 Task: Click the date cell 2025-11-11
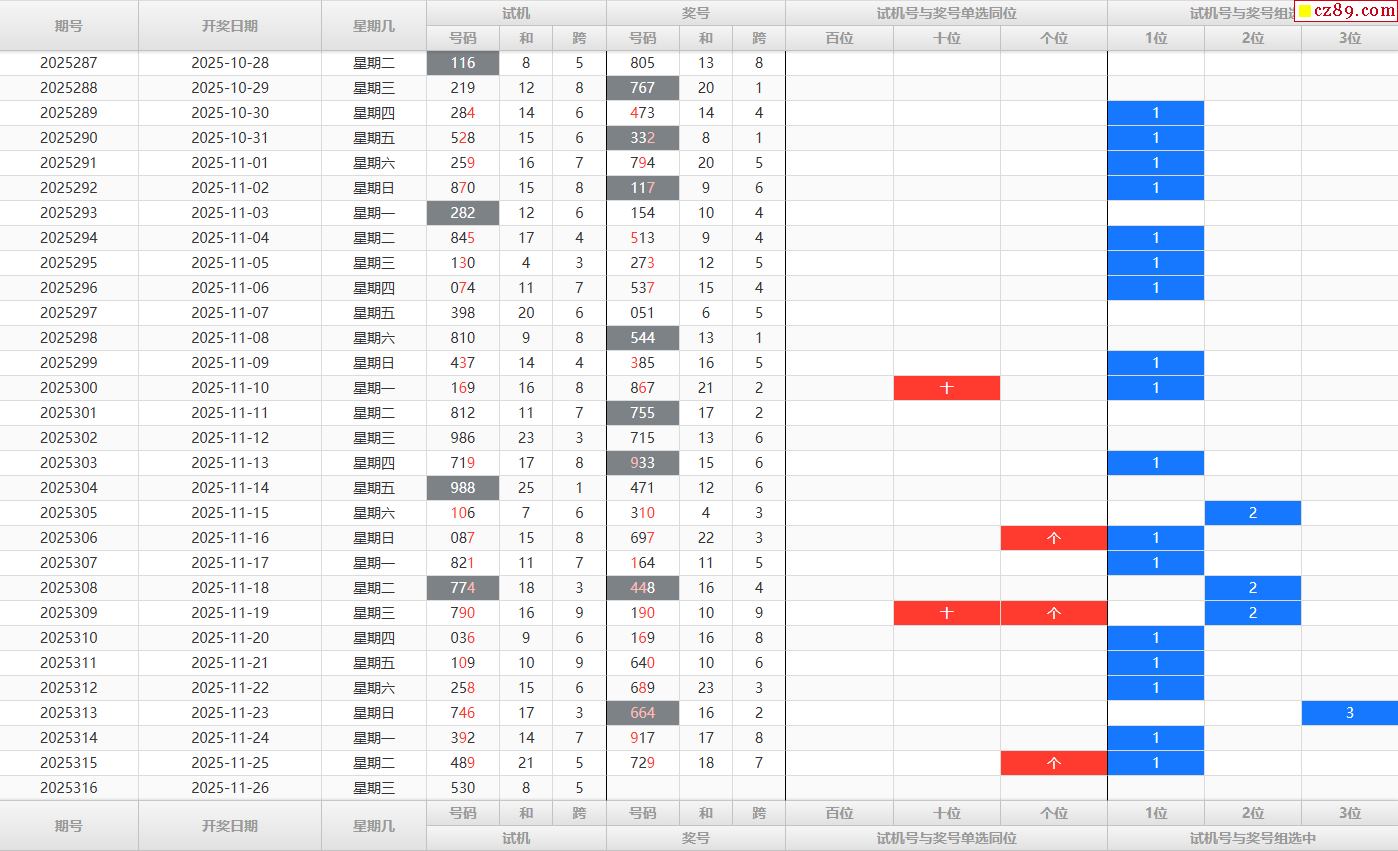click(230, 413)
